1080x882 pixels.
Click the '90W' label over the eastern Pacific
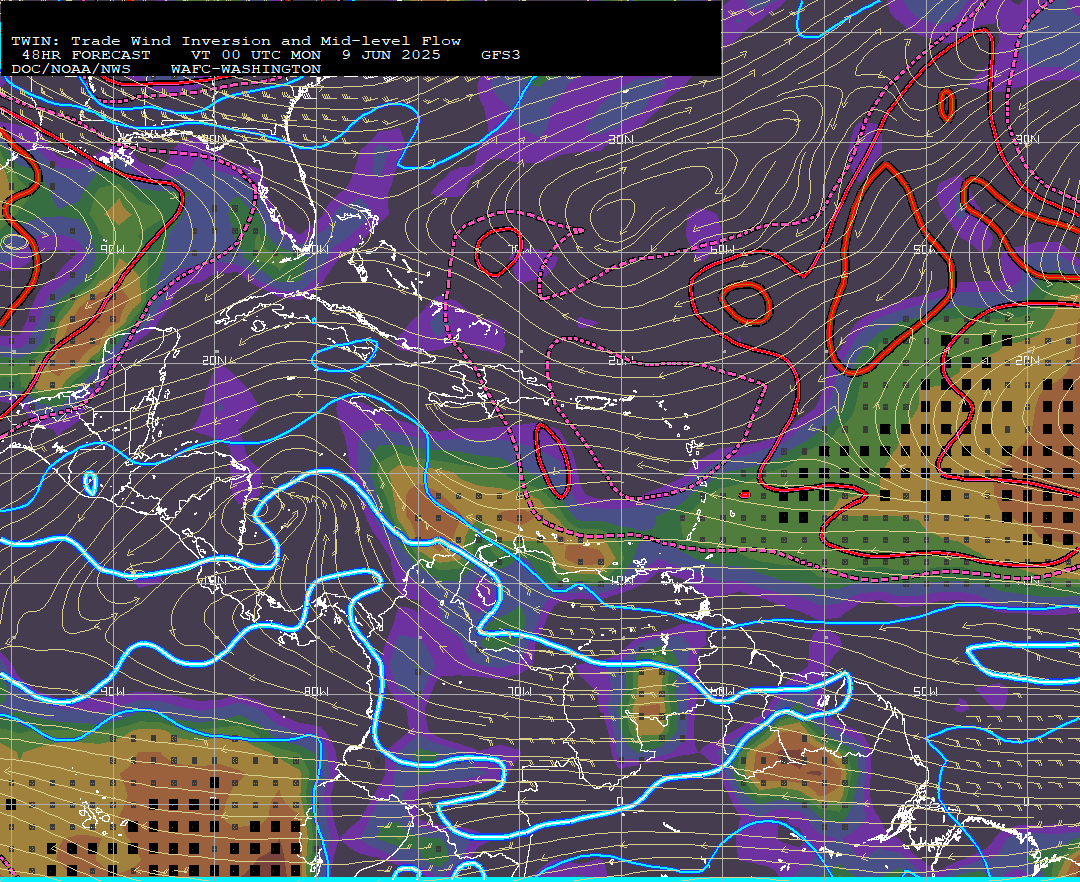coord(113,691)
